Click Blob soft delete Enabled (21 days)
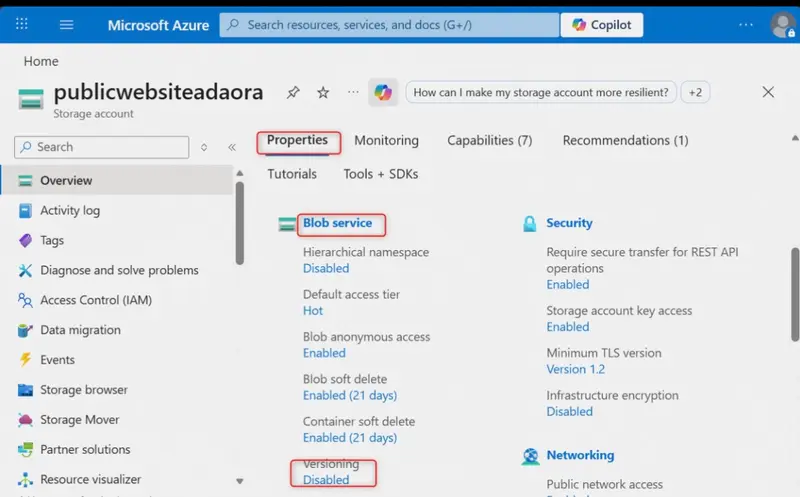 coord(350,395)
